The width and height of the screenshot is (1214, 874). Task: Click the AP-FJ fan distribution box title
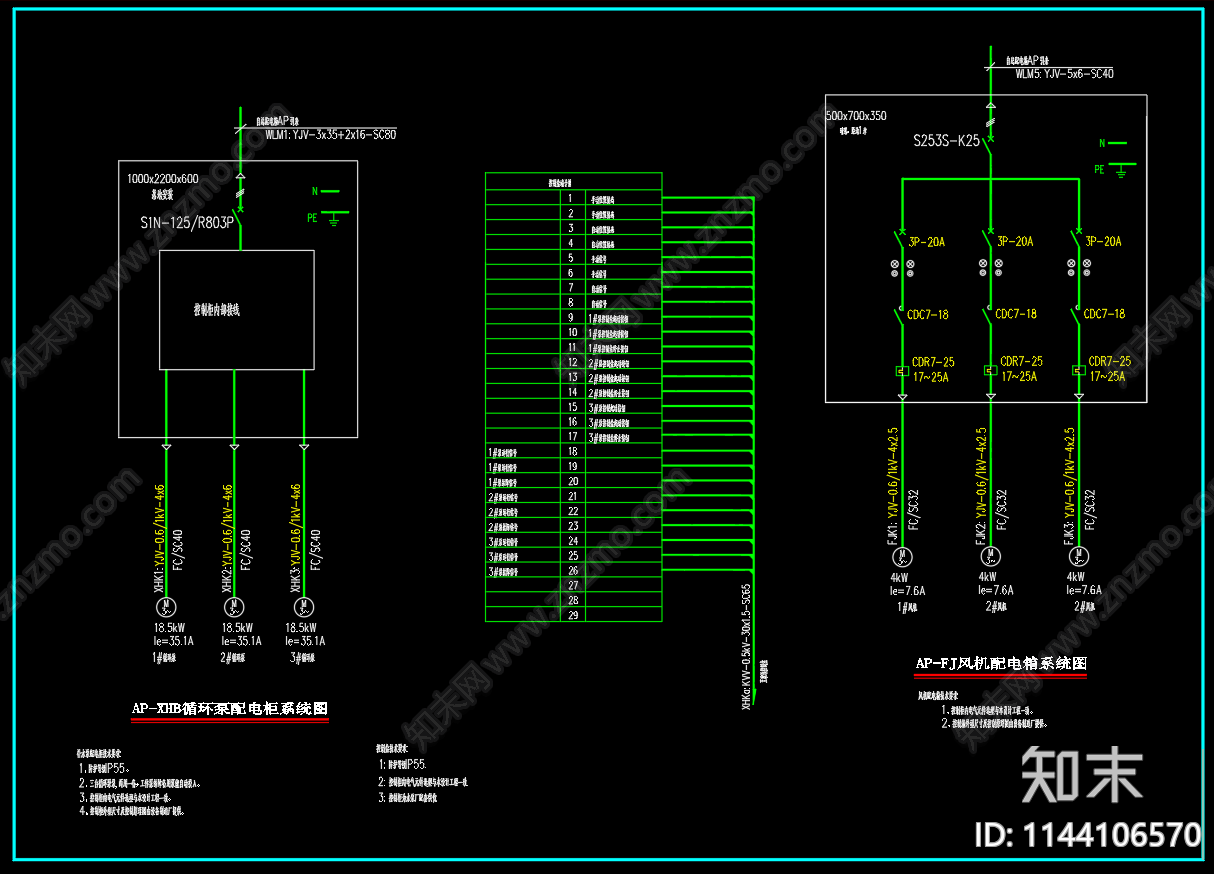1001,663
